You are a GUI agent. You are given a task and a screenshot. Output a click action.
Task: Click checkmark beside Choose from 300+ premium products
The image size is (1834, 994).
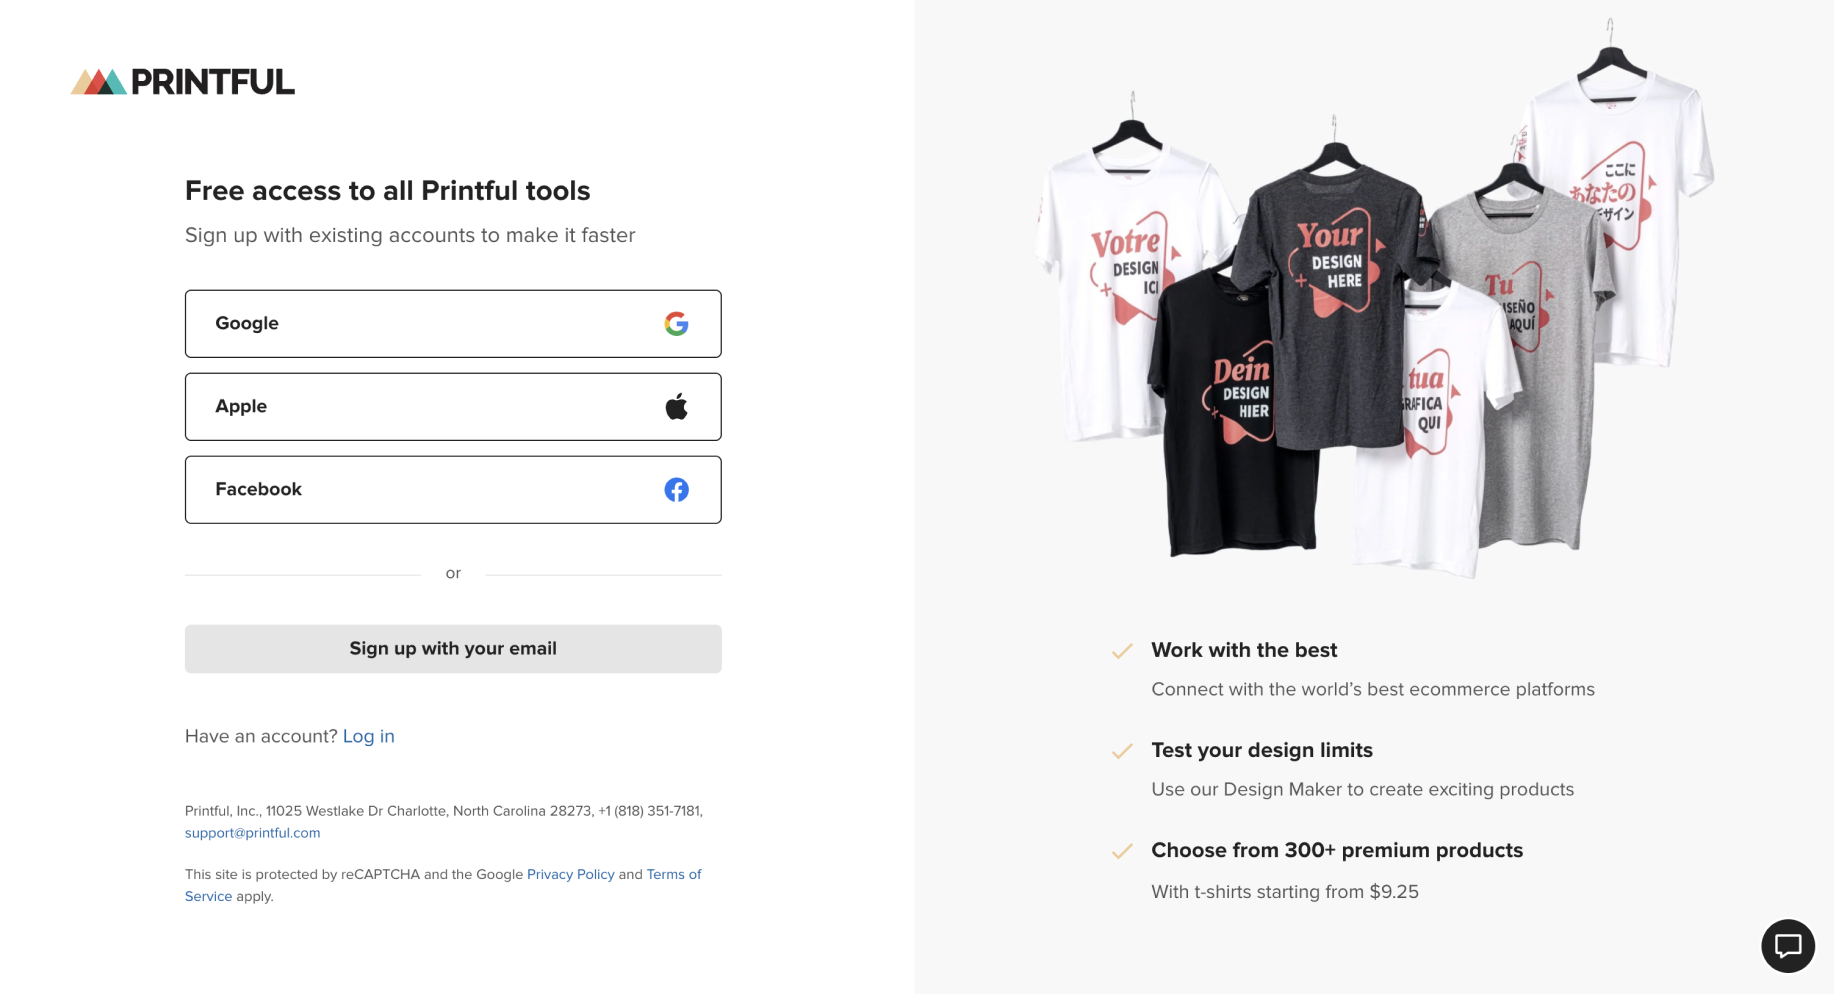coord(1122,851)
